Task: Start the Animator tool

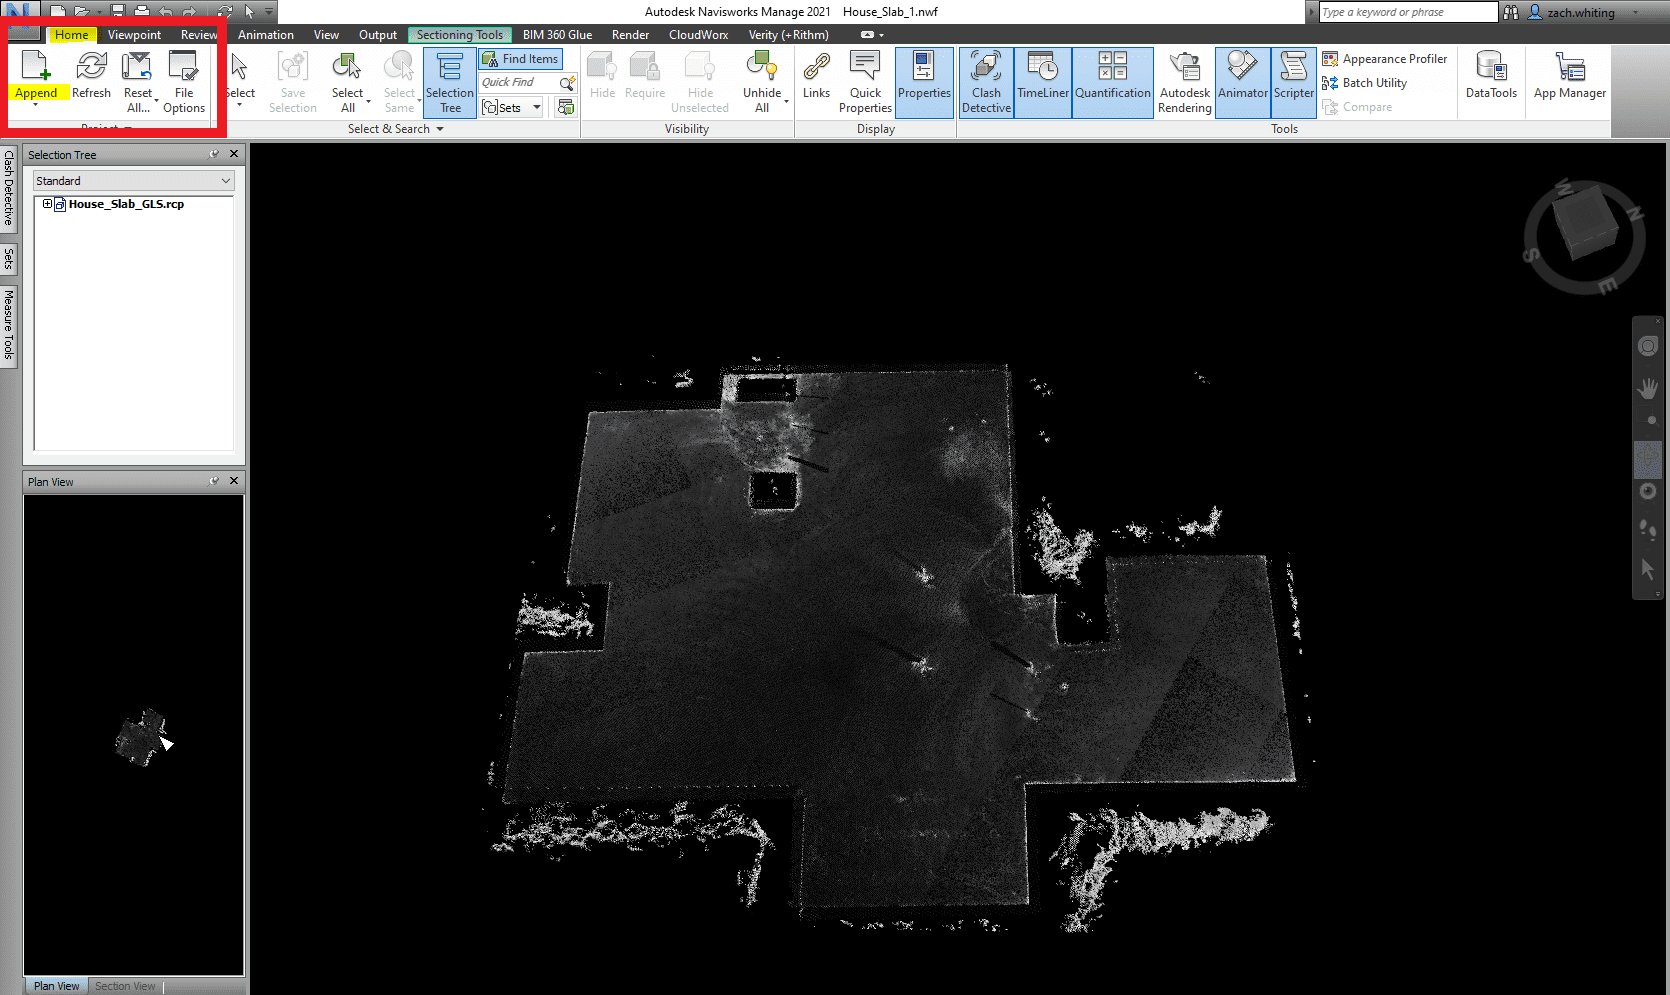Action: 1242,80
